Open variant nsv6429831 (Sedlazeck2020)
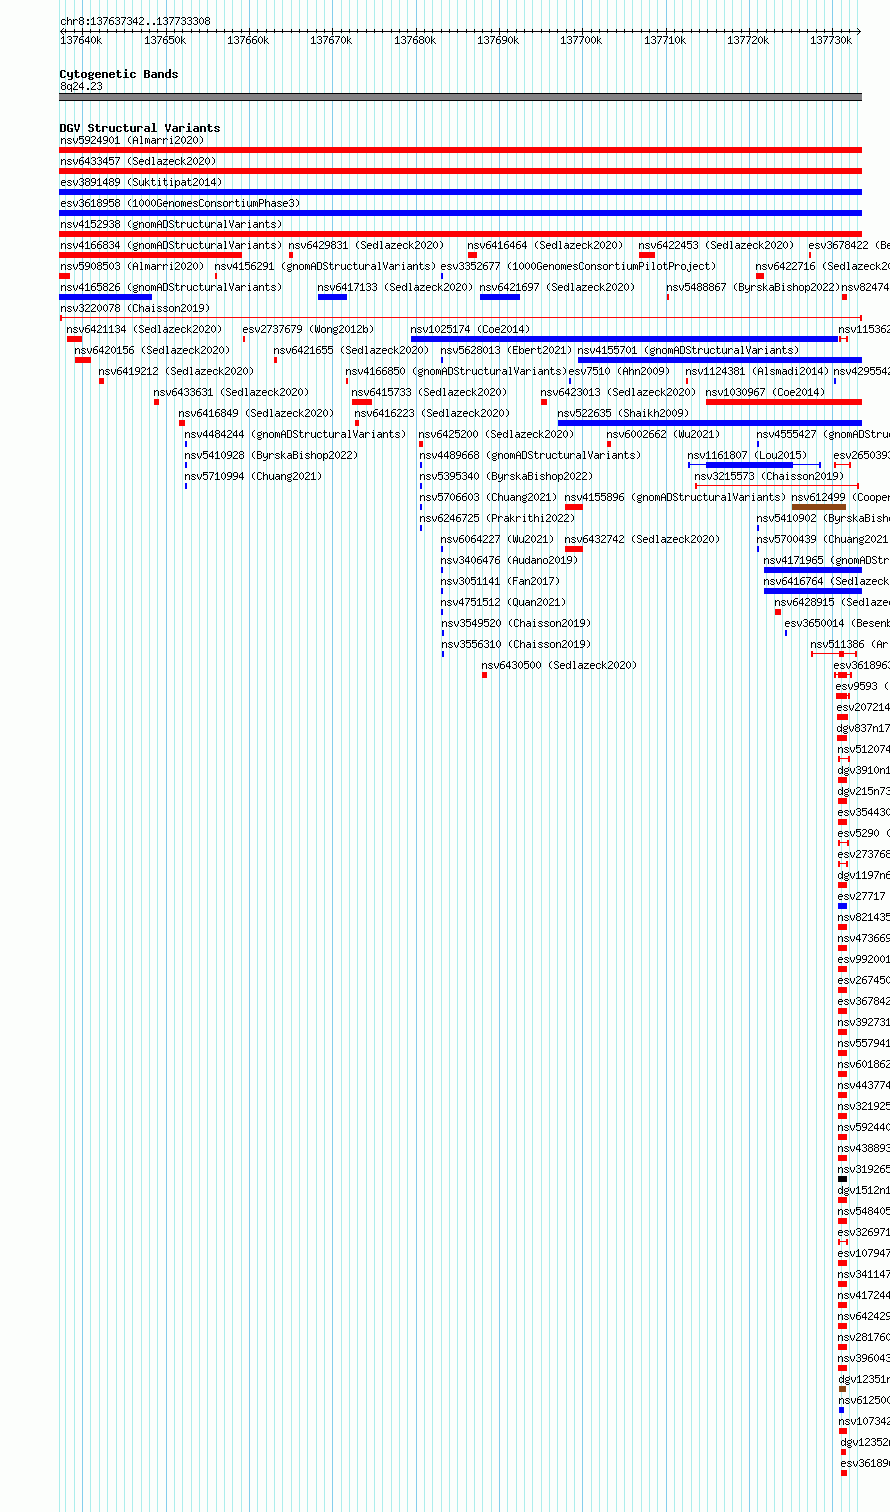Image resolution: width=890 pixels, height=1512 pixels. click(x=366, y=245)
